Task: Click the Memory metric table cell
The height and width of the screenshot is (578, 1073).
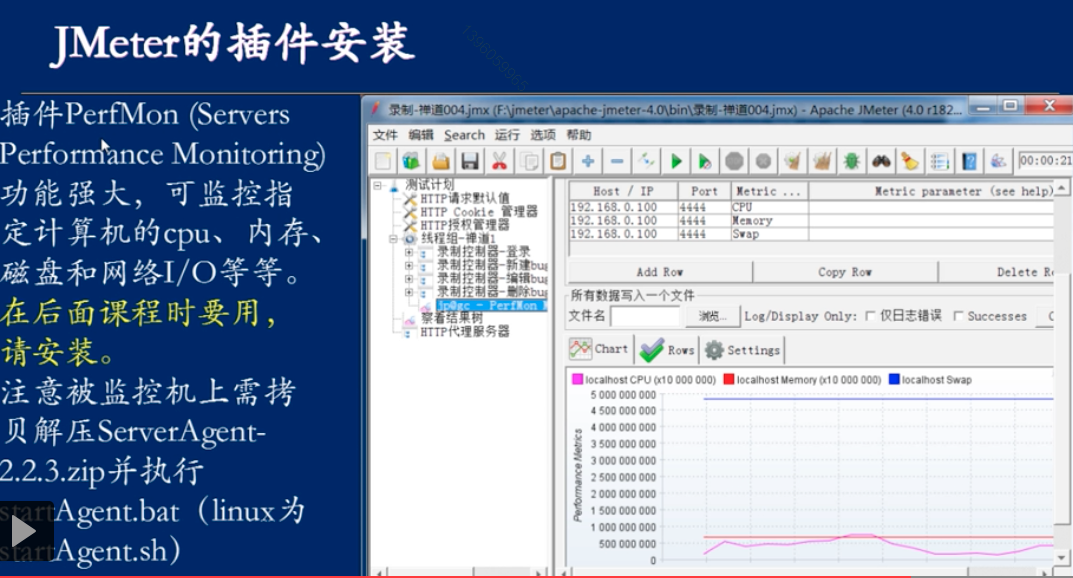Action: [769, 220]
